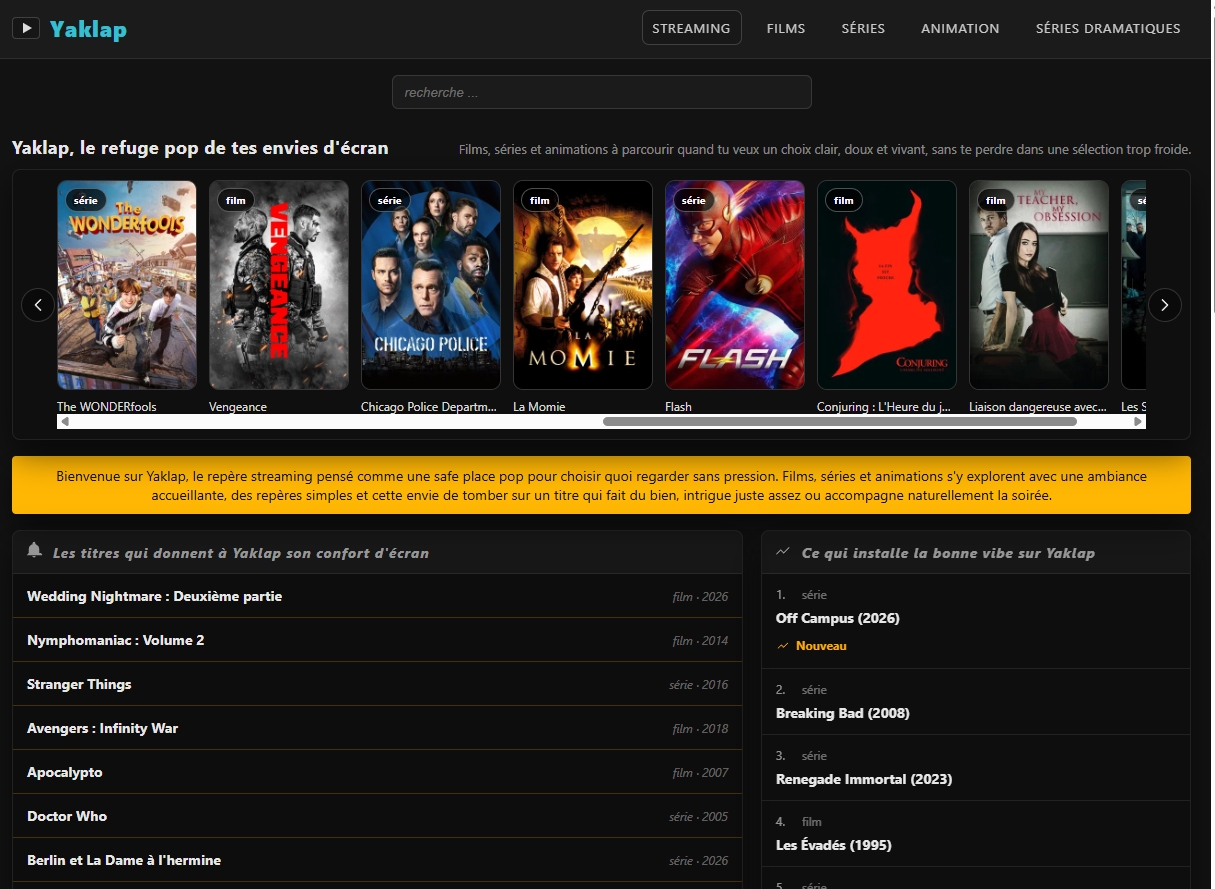This screenshot has height=889, width=1215.
Task: Click the trending icon beside bonne vibe heading
Action: click(783, 551)
